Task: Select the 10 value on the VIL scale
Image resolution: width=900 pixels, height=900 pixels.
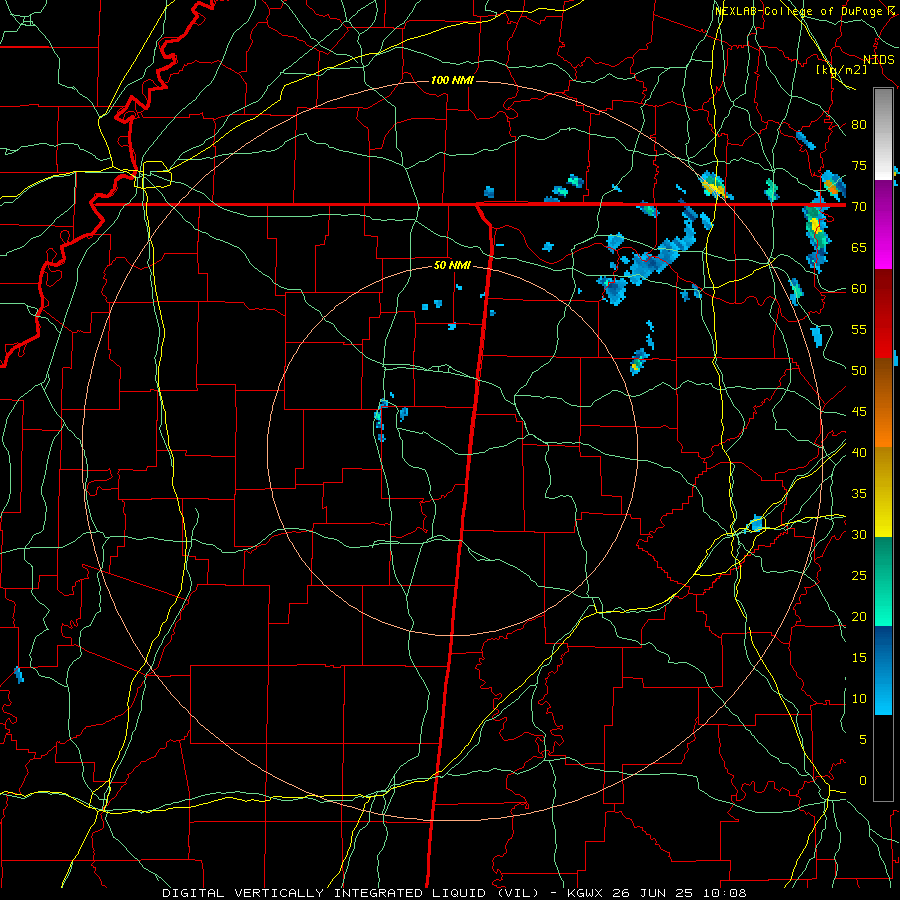Action: [859, 699]
